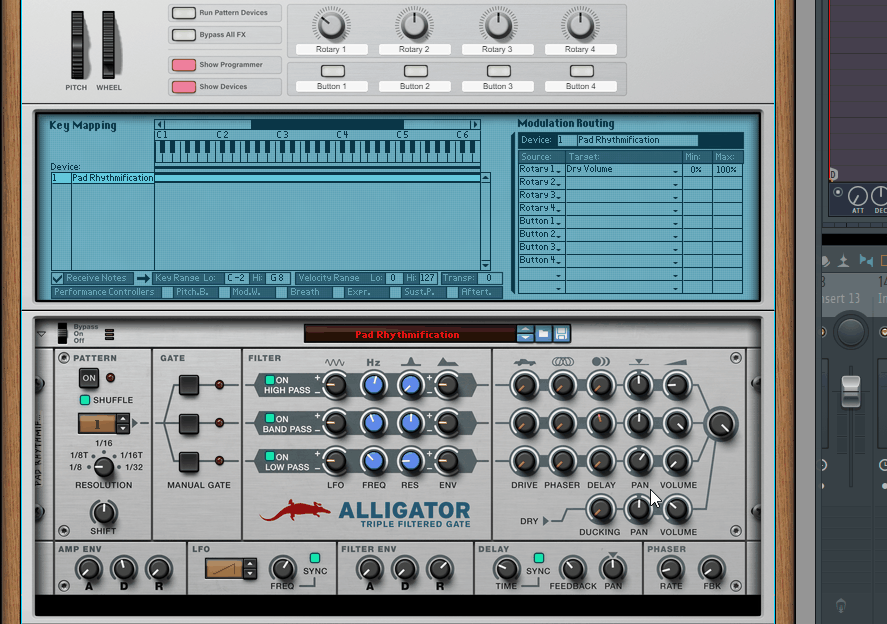The height and width of the screenshot is (624, 887).
Task: Toggle Show Devices button
Action: (x=184, y=87)
